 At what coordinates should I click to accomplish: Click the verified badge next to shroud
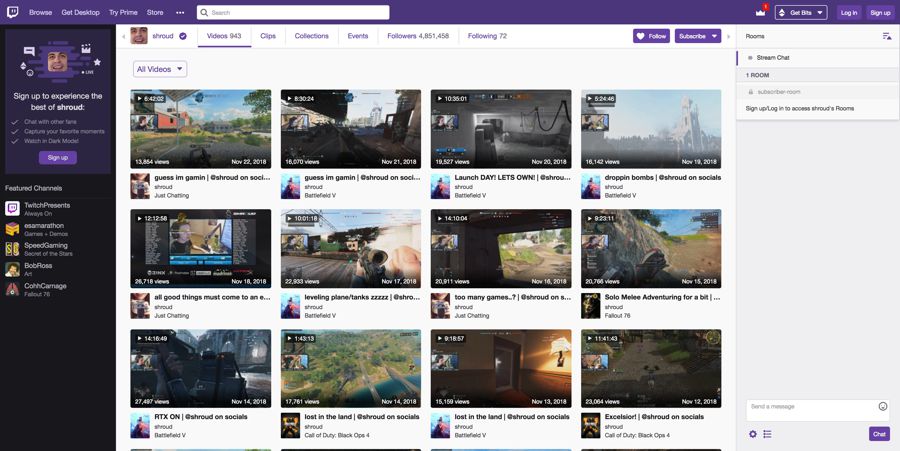click(183, 36)
